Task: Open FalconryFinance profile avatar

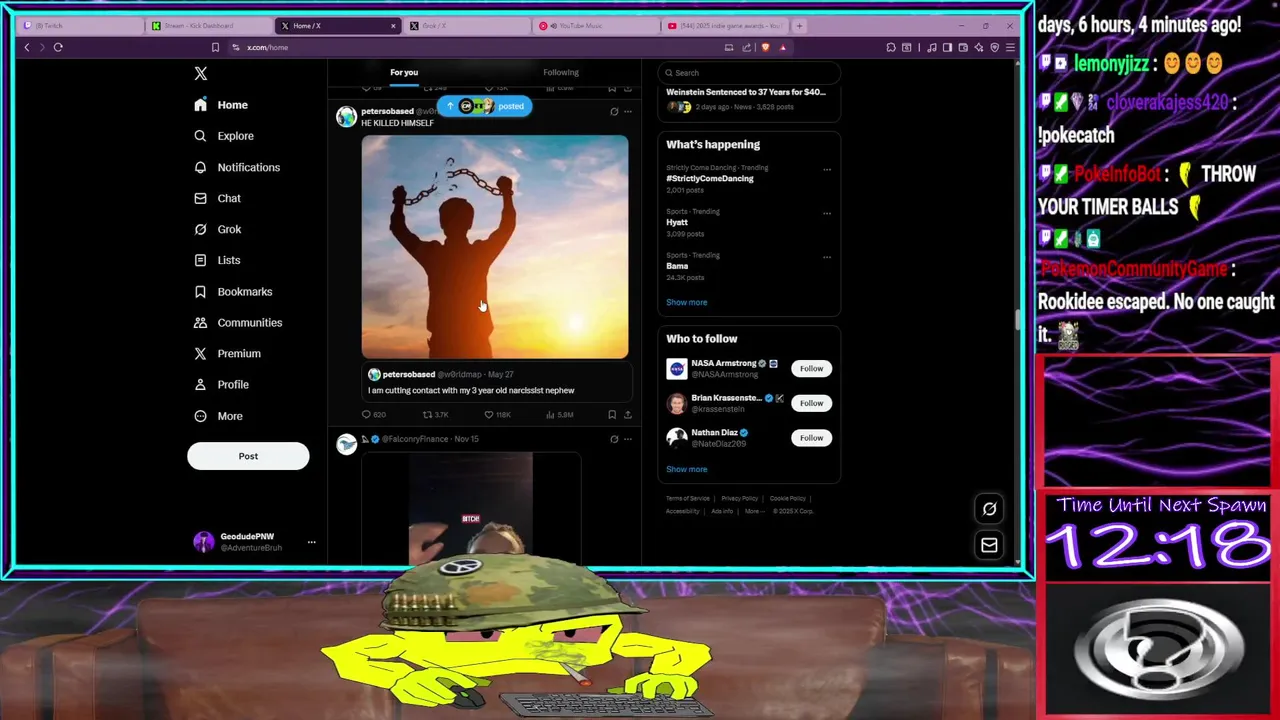Action: pyautogui.click(x=346, y=445)
